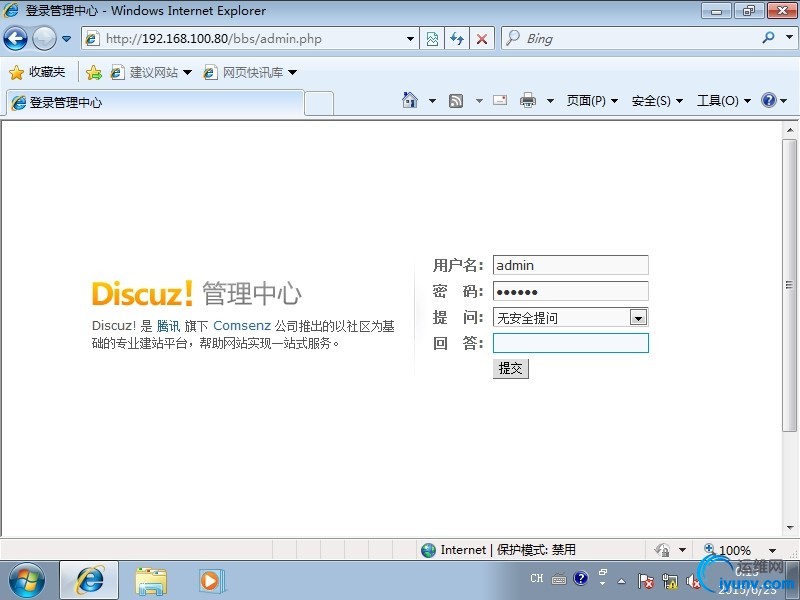Click the Home page icon
This screenshot has height=600, width=800.
pos(410,100)
